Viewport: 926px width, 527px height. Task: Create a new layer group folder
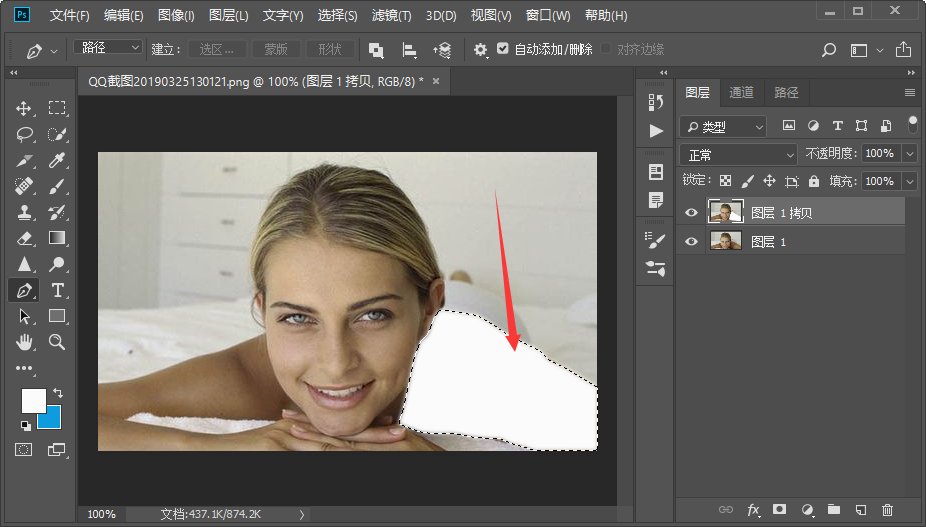tap(834, 509)
